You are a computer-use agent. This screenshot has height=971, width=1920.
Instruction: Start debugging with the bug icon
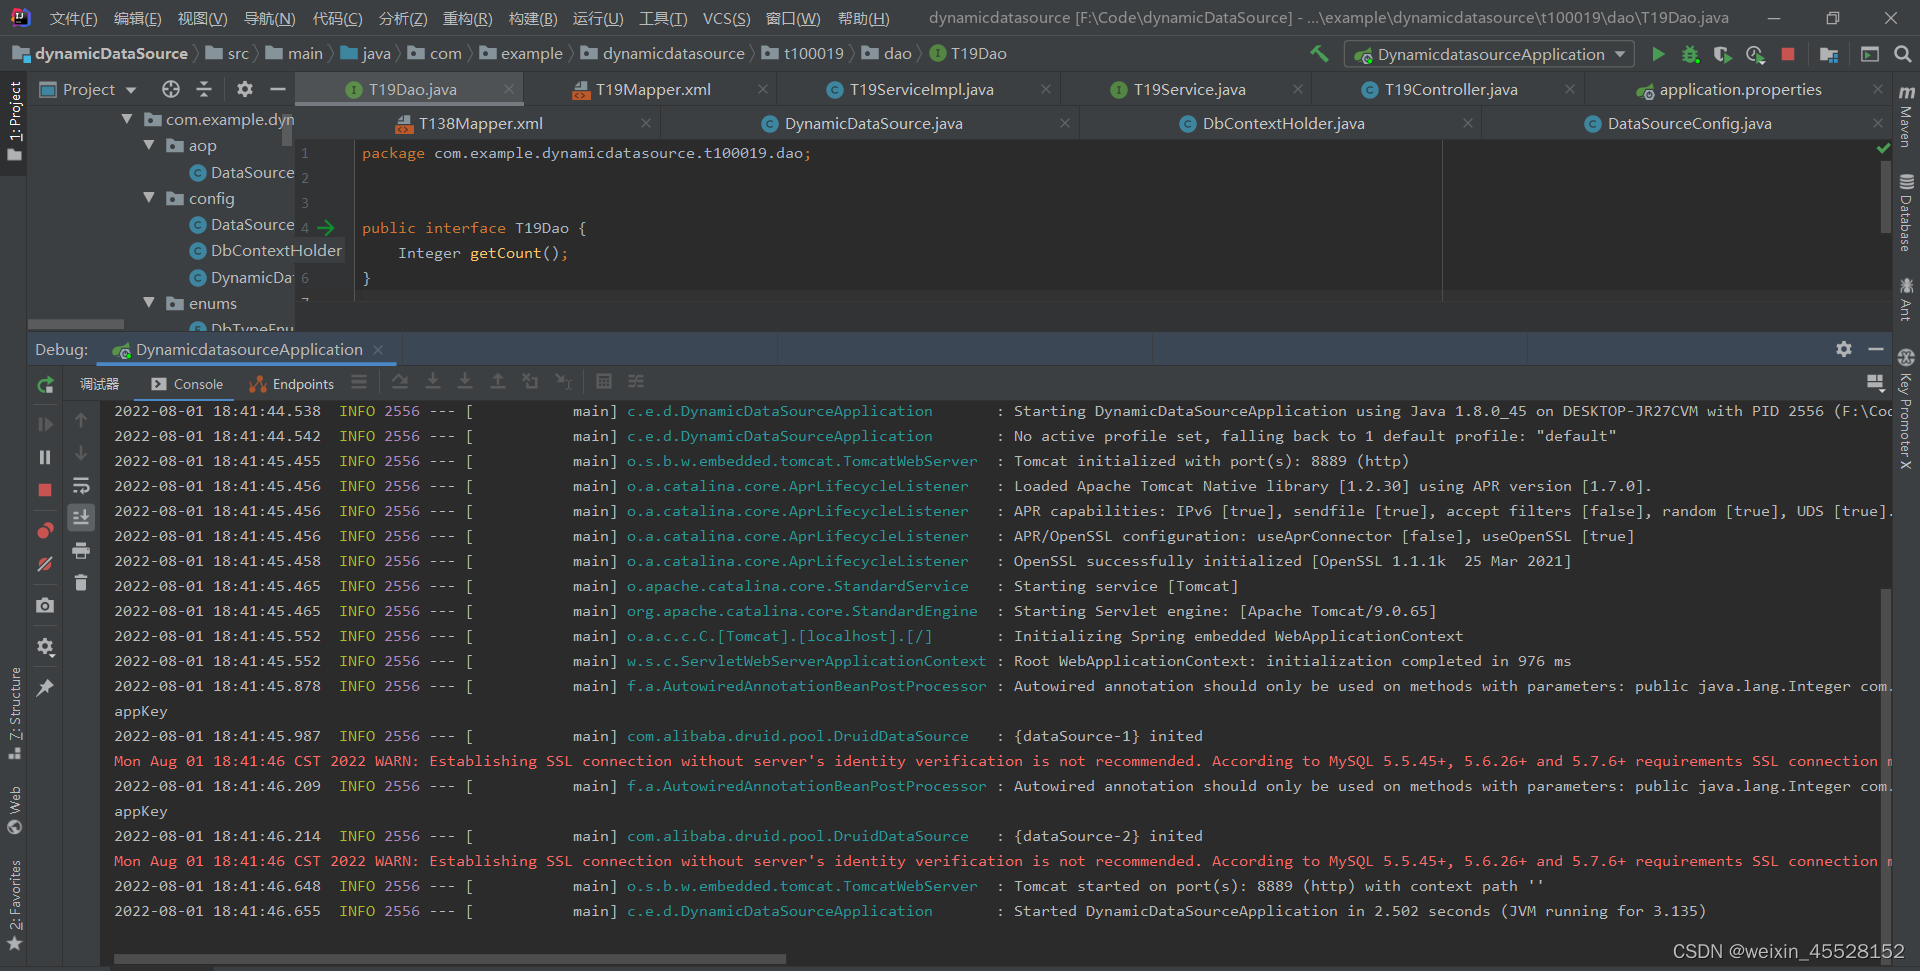(1690, 54)
